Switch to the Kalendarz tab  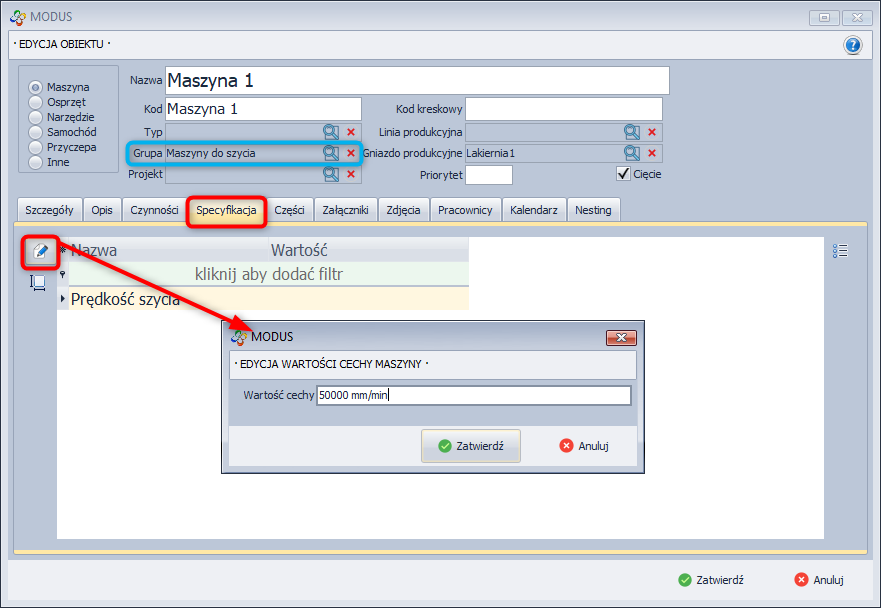tap(534, 210)
